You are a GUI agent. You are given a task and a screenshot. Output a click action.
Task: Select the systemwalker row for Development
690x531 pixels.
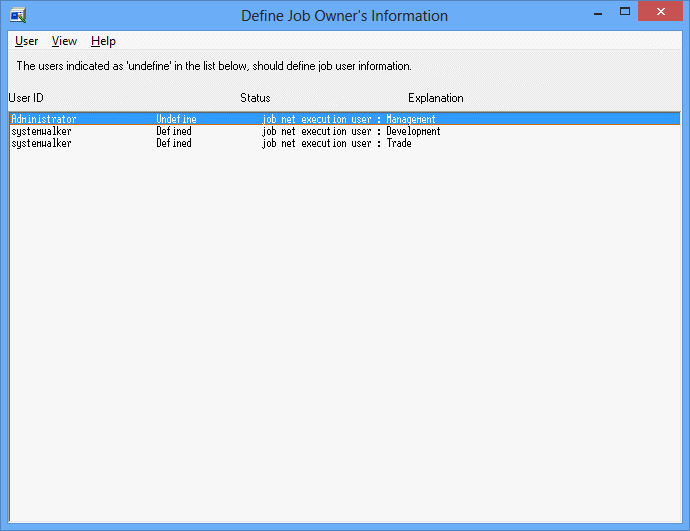pos(345,131)
